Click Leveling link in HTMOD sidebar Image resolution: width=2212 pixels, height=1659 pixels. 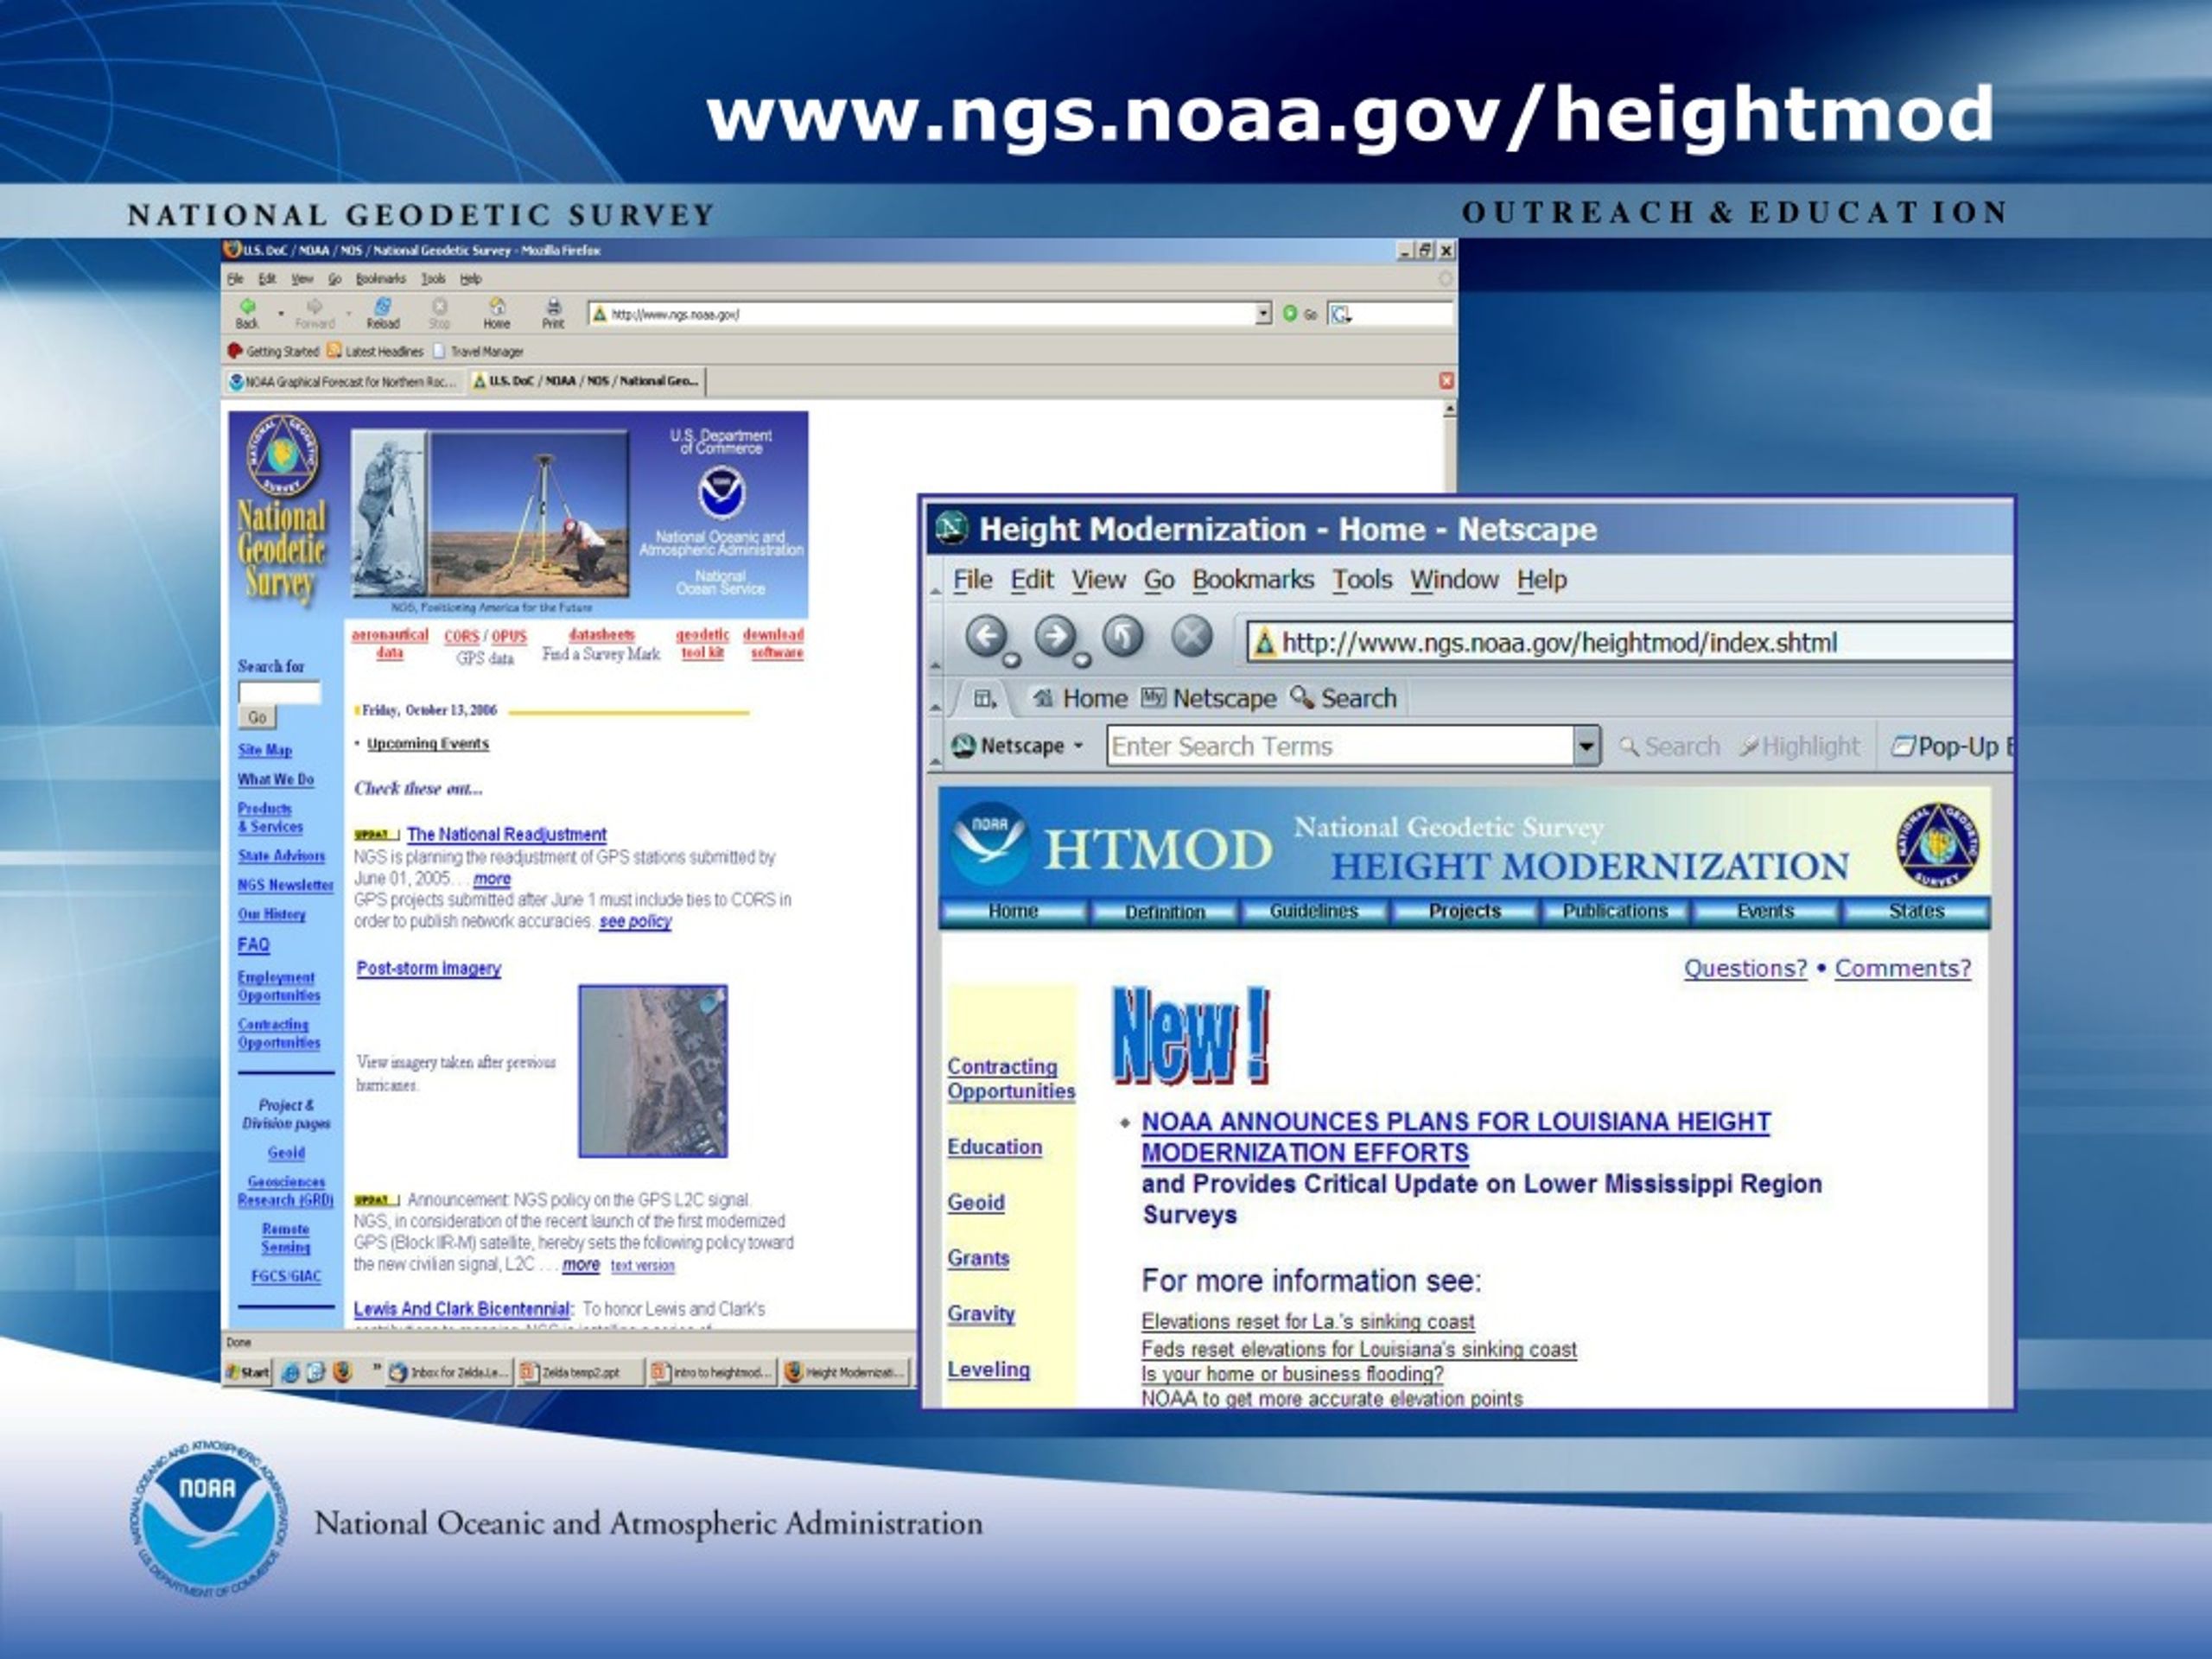pos(988,1369)
